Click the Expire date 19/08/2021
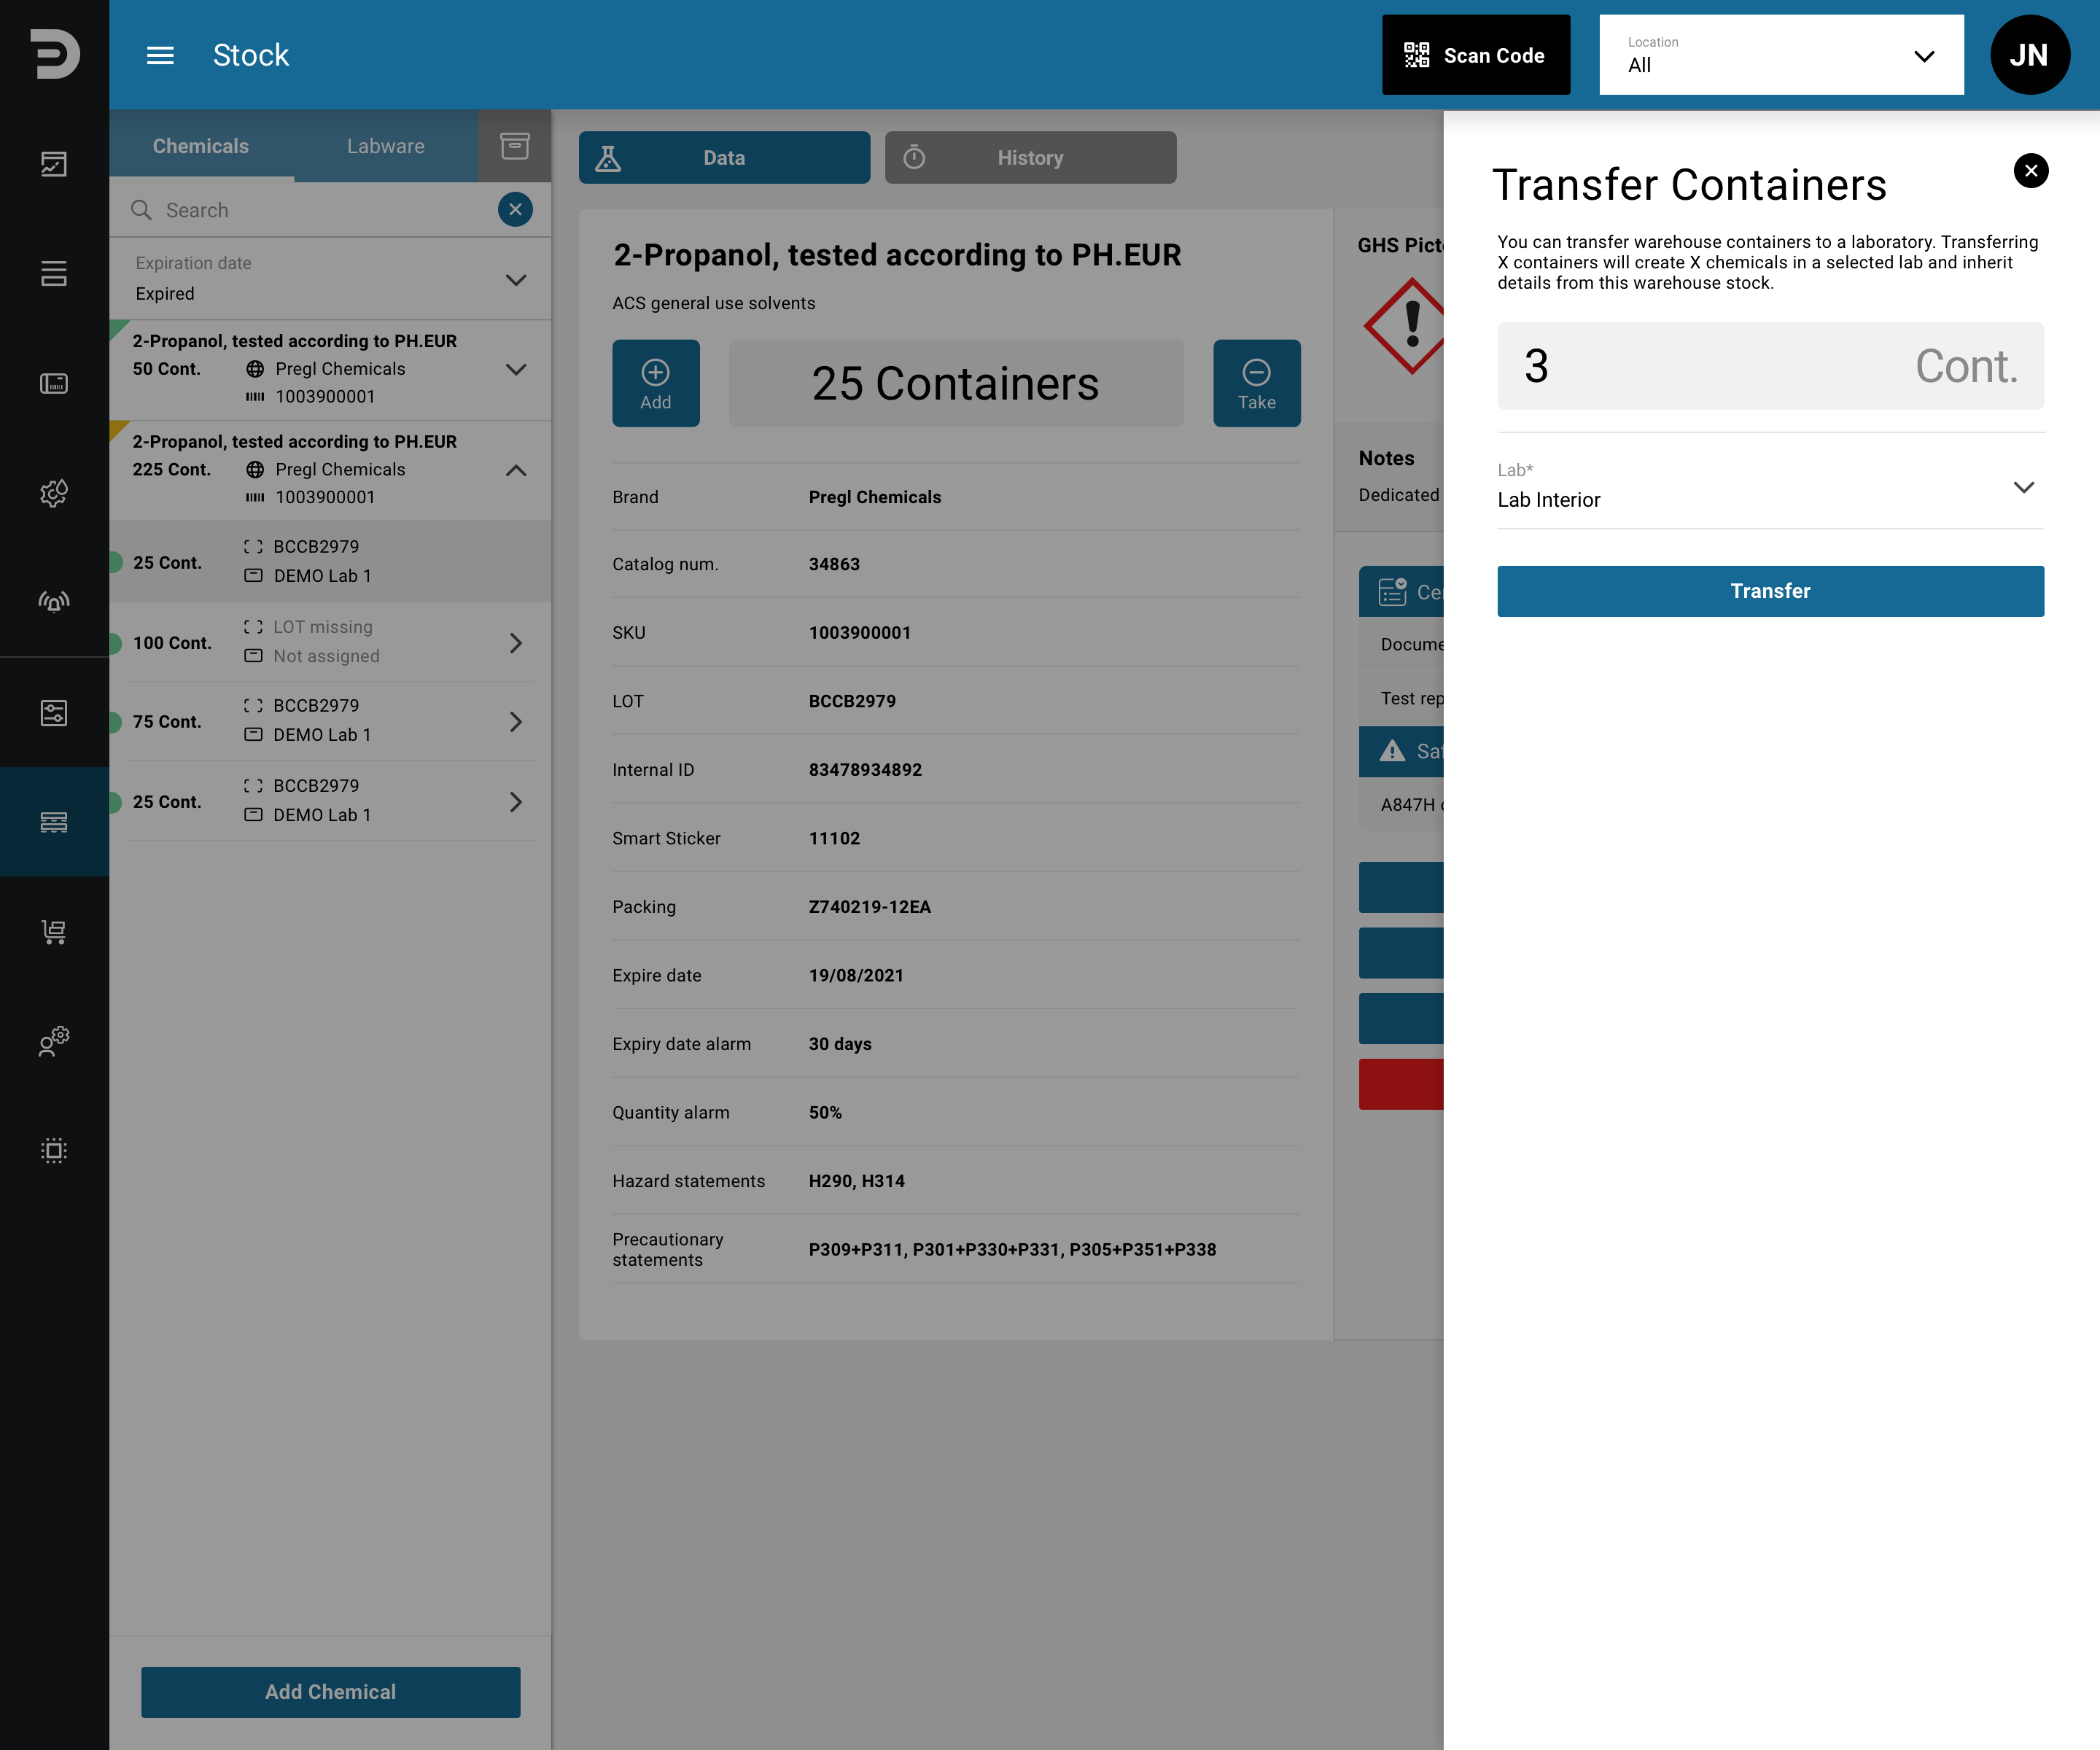This screenshot has height=1750, width=2100. (x=856, y=975)
